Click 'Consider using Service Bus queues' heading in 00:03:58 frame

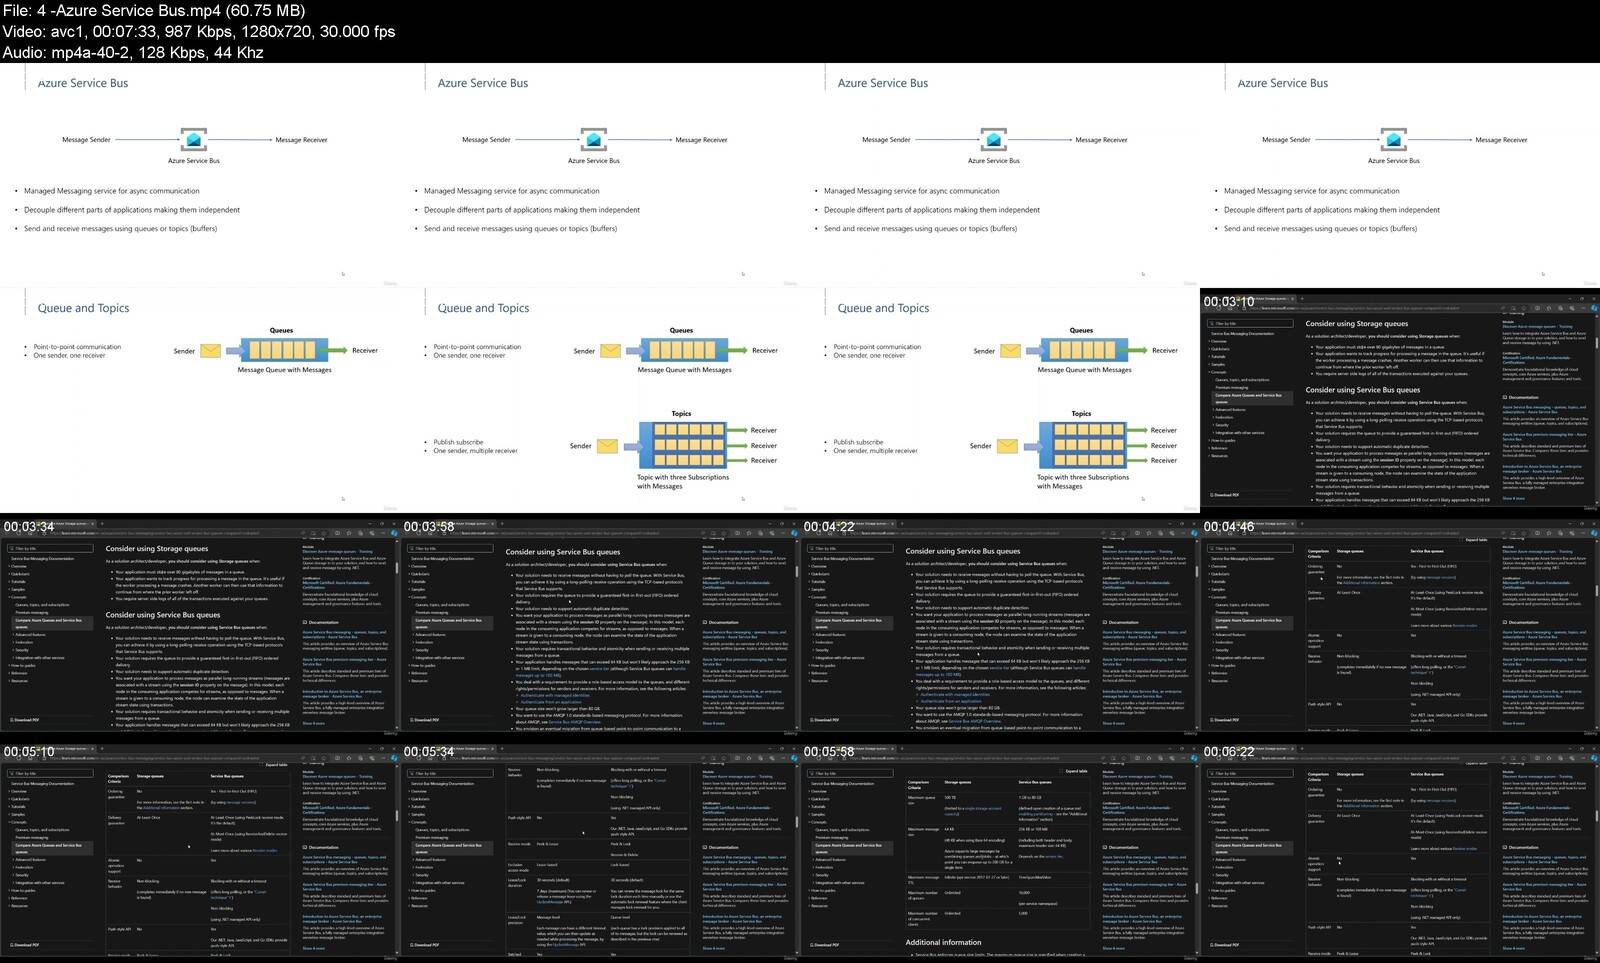coord(562,551)
